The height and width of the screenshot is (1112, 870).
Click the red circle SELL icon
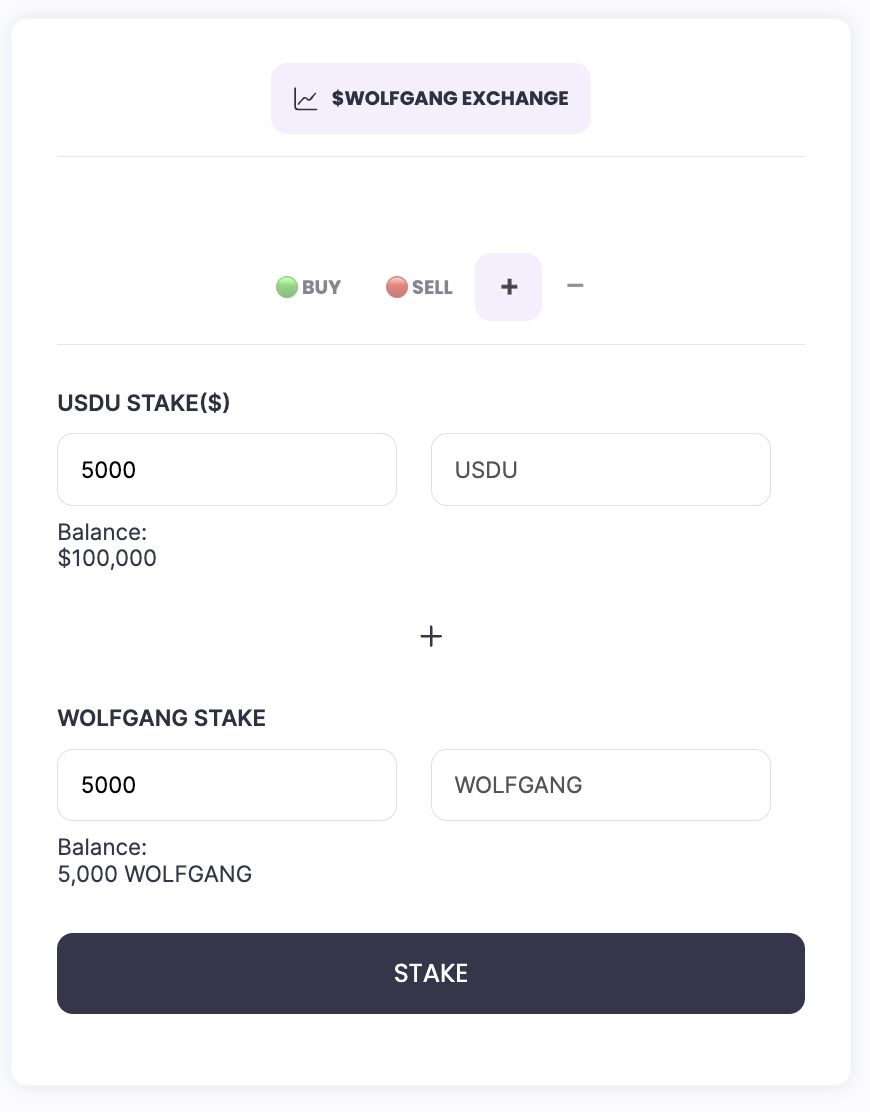pyautogui.click(x=397, y=287)
